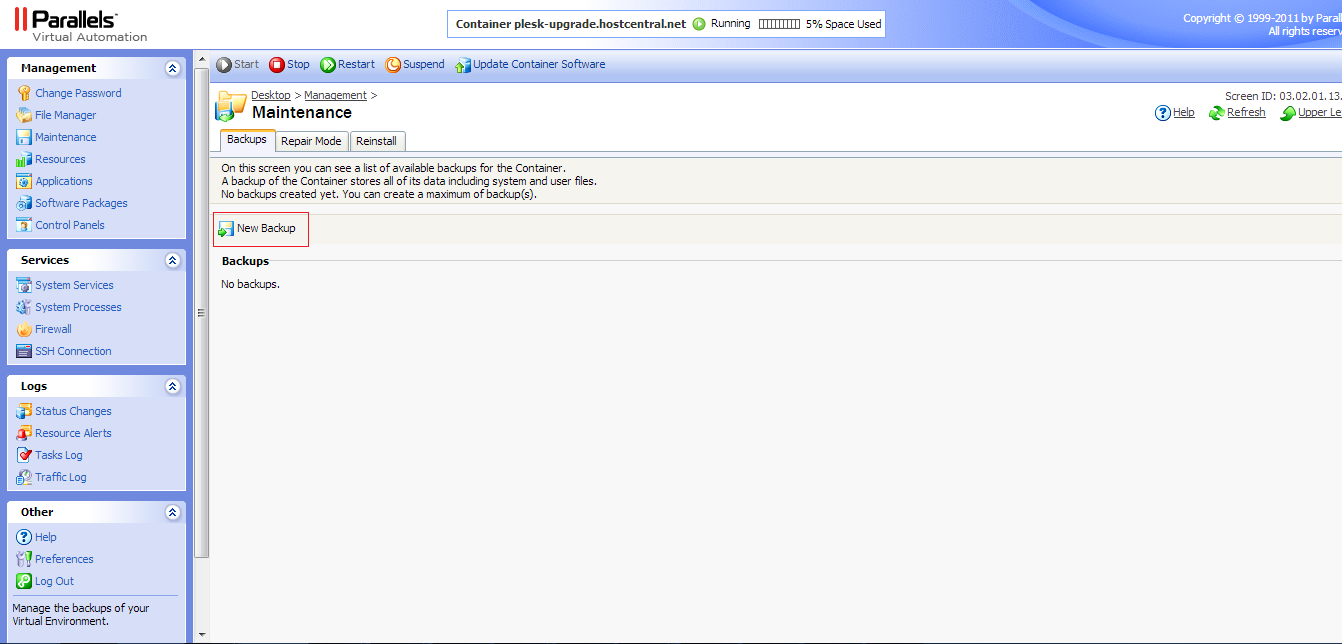This screenshot has width=1342, height=644.
Task: Open the Resource Alerts link
Action: tap(74, 433)
